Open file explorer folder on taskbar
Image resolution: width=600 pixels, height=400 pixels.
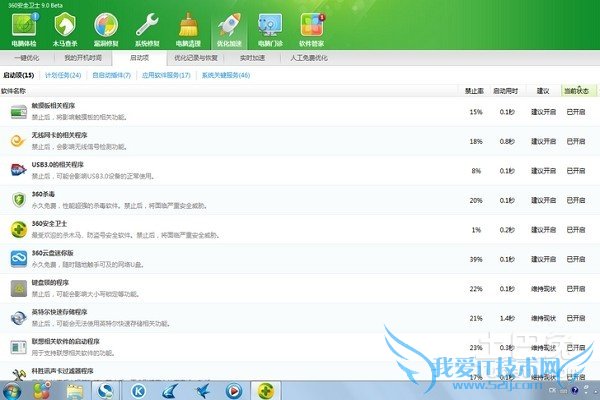(x=75, y=391)
